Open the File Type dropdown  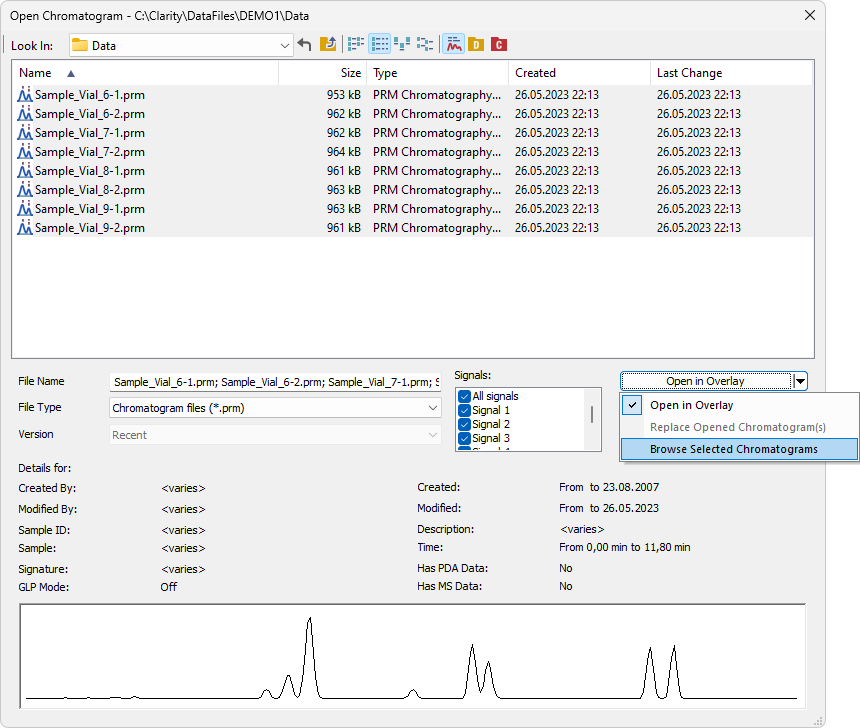point(432,408)
